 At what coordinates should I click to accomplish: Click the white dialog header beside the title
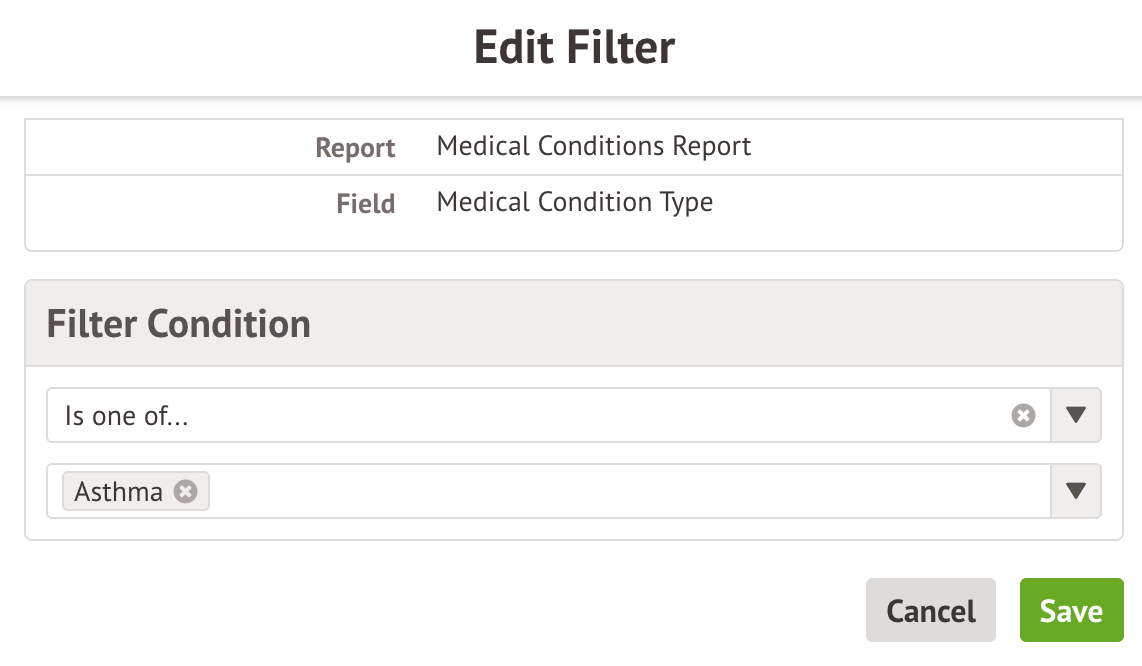pos(900,47)
